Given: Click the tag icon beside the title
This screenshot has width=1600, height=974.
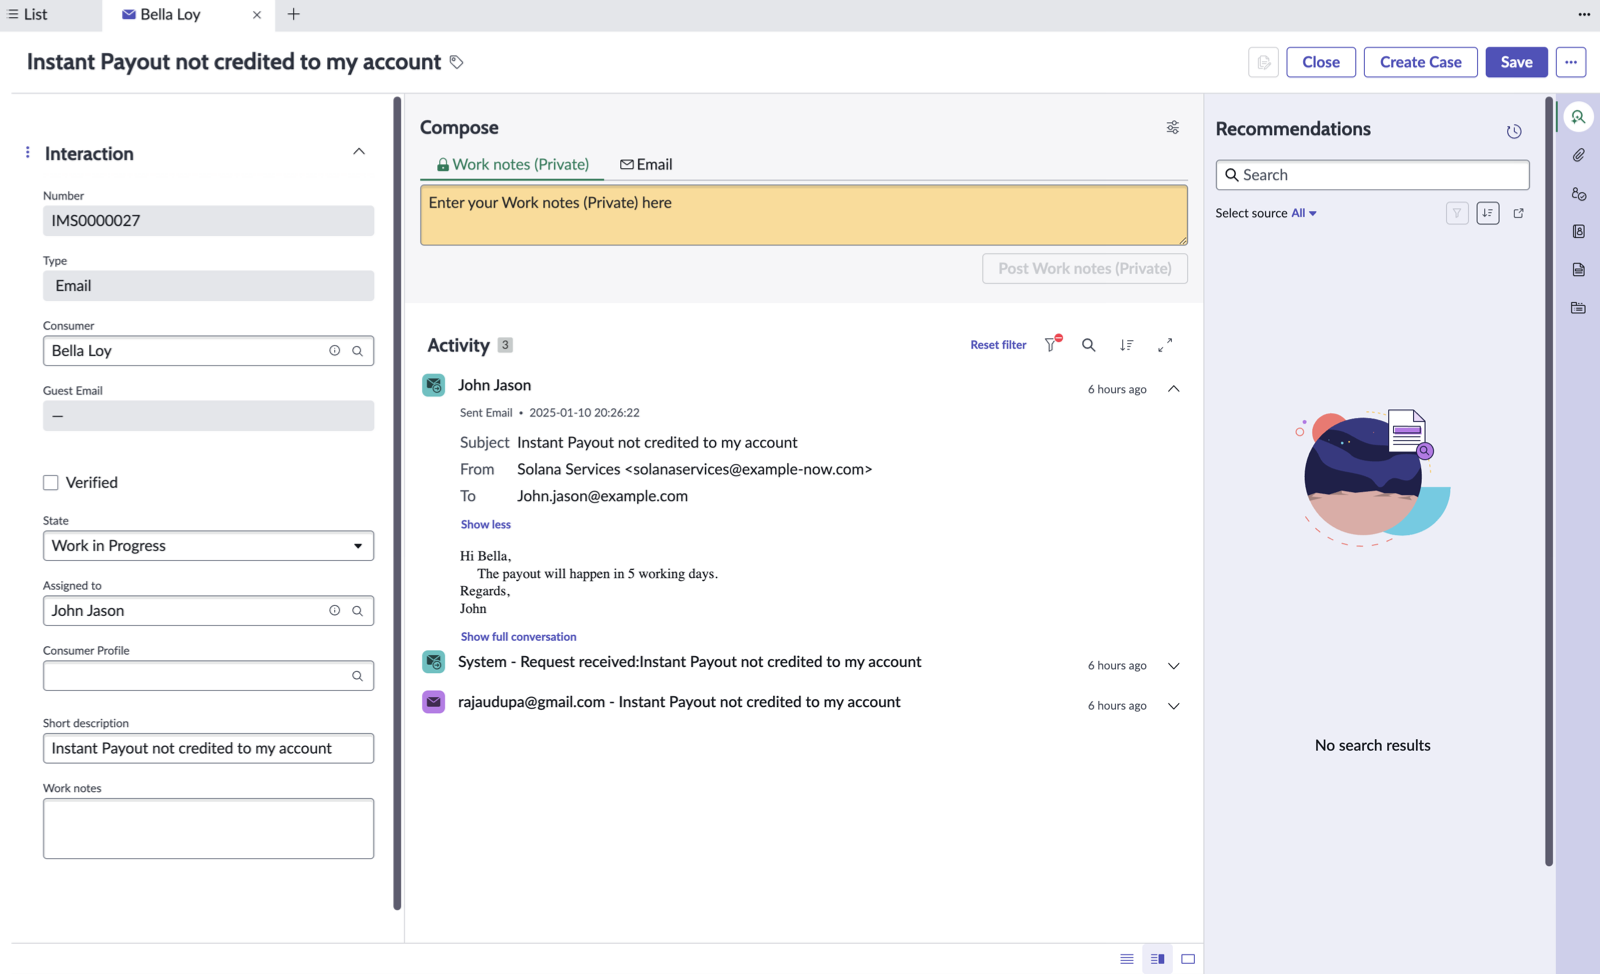Looking at the screenshot, I should (456, 62).
